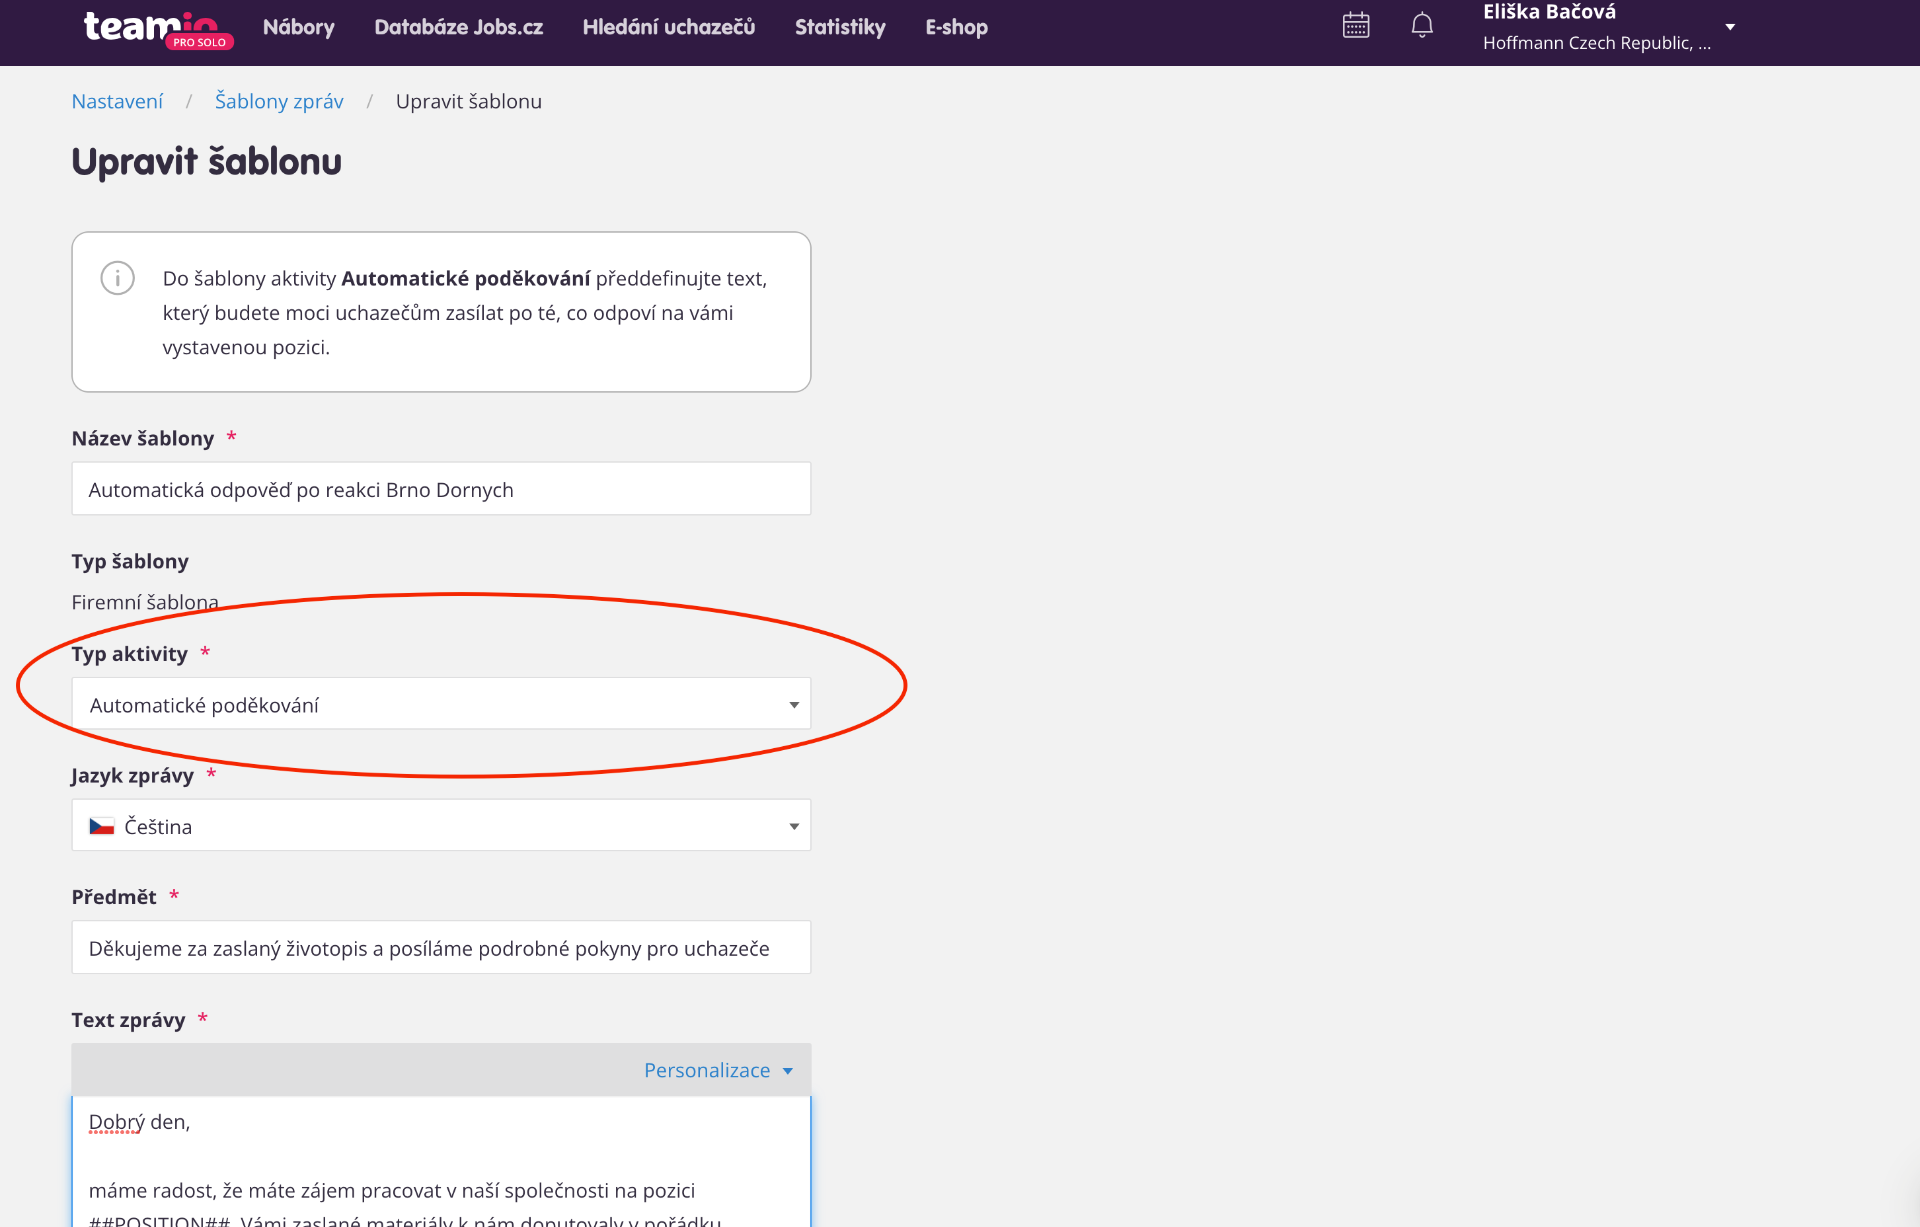The width and height of the screenshot is (1920, 1227).
Task: Click the notifications bell icon
Action: 1422,26
